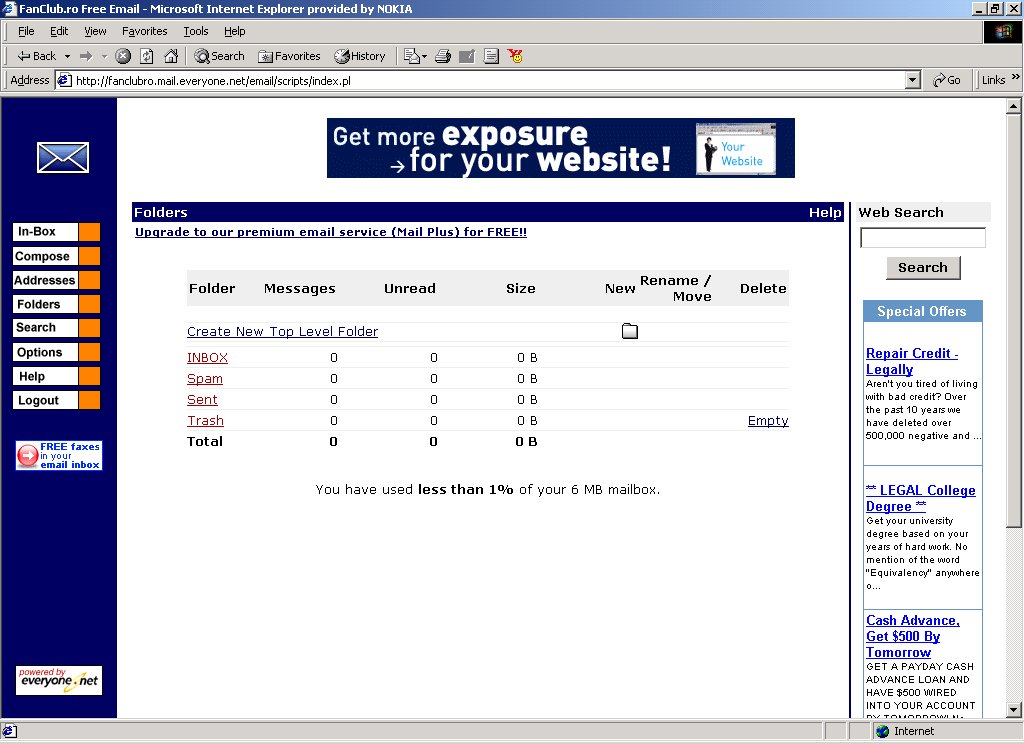Image resolution: width=1024 pixels, height=744 pixels.
Task: Click Empty for the Trash folder
Action: [x=768, y=421]
